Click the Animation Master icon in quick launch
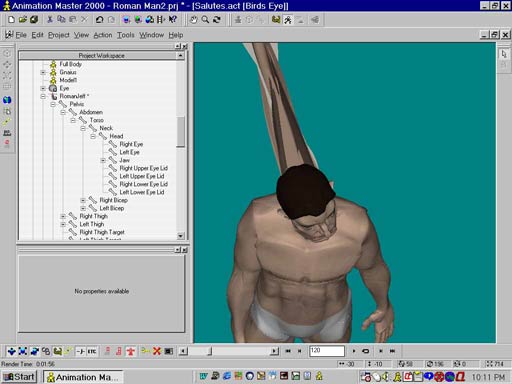The height and width of the screenshot is (384, 512). [x=319, y=376]
